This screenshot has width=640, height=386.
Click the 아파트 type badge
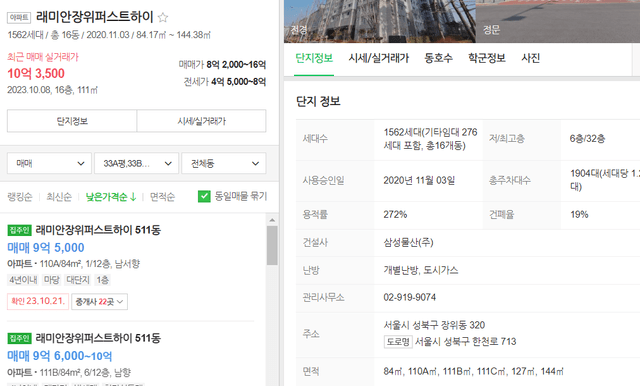pyautogui.click(x=19, y=18)
